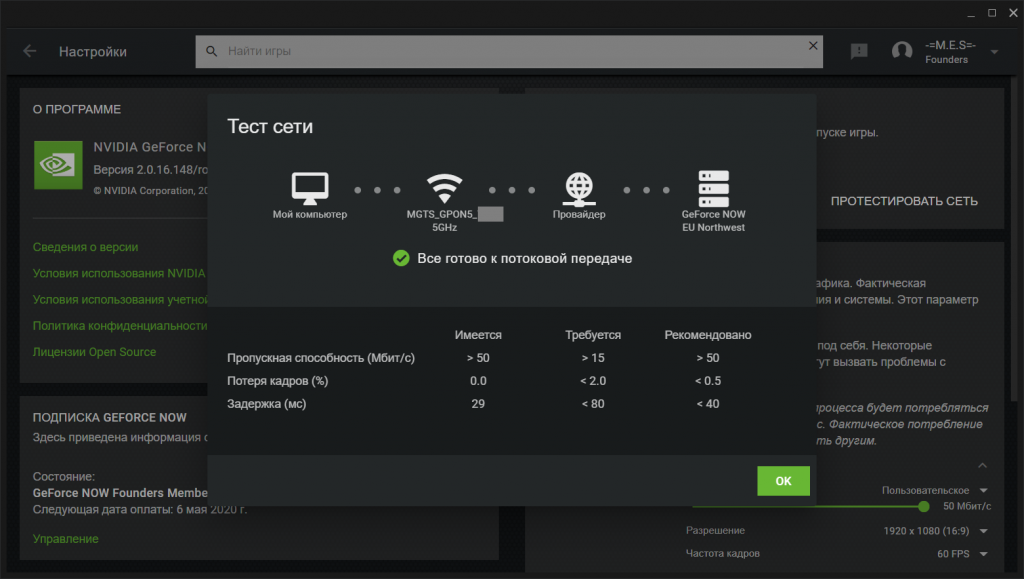Click the green ready checkmark icon
The width and height of the screenshot is (1024, 579).
tap(401, 258)
